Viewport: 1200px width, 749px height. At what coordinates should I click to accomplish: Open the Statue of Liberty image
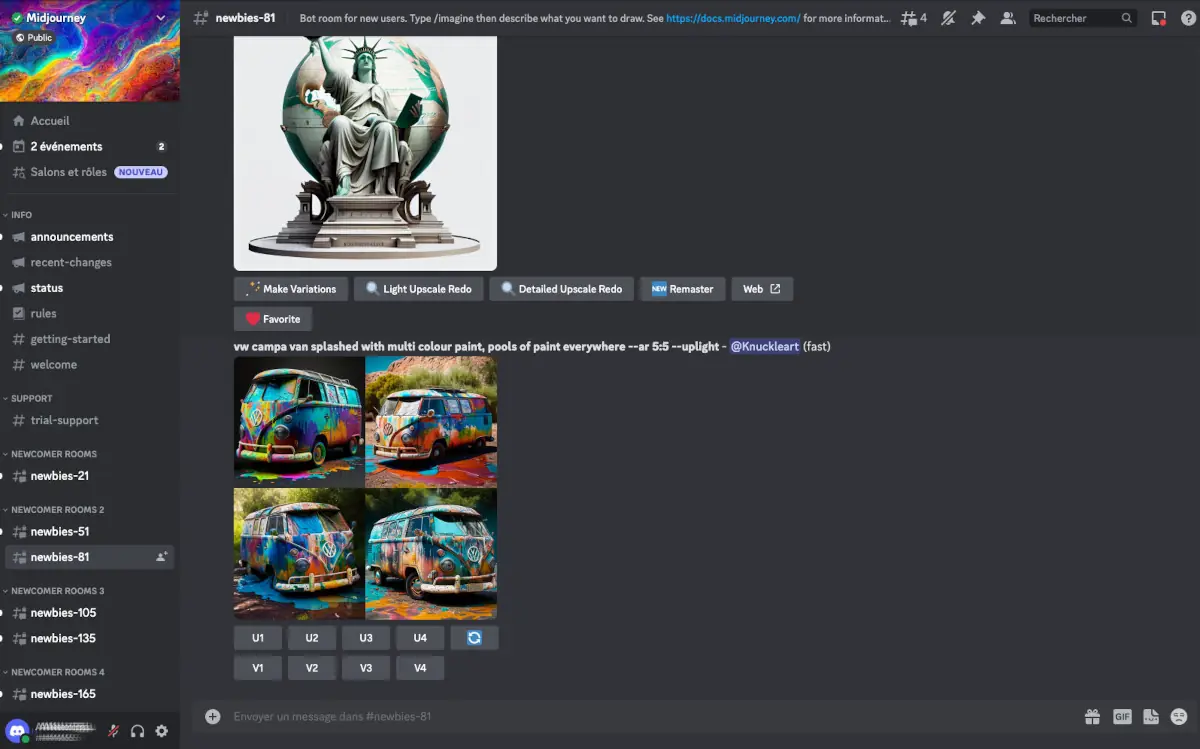[x=365, y=153]
